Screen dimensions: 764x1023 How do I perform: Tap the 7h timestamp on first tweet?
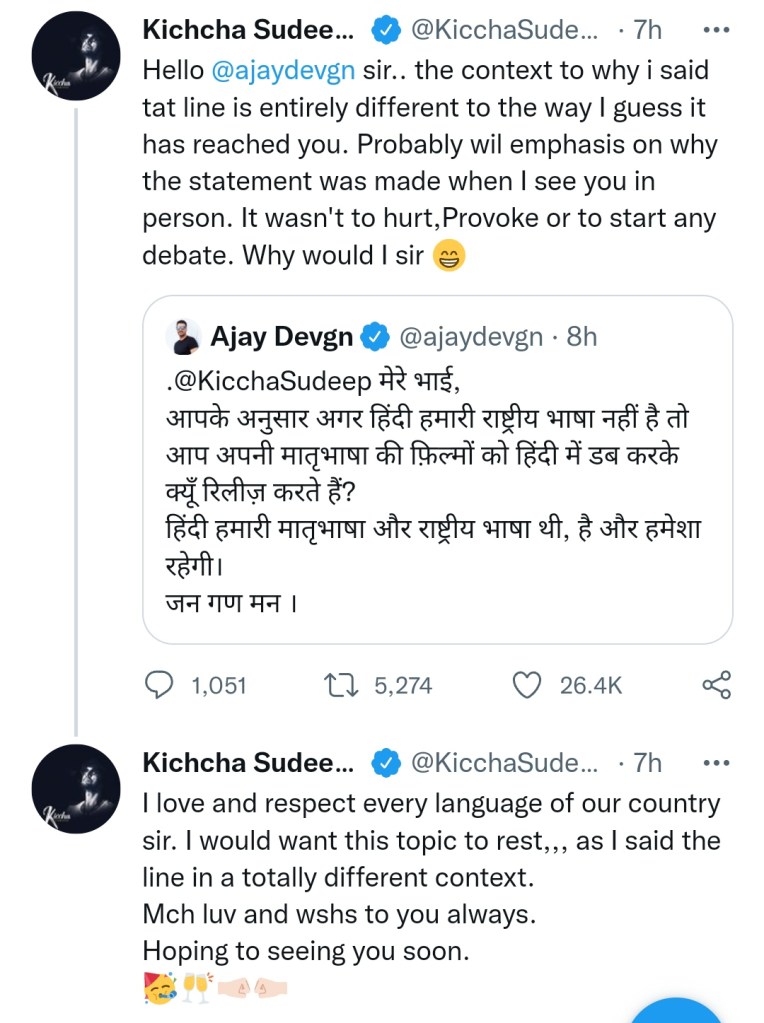point(647,31)
